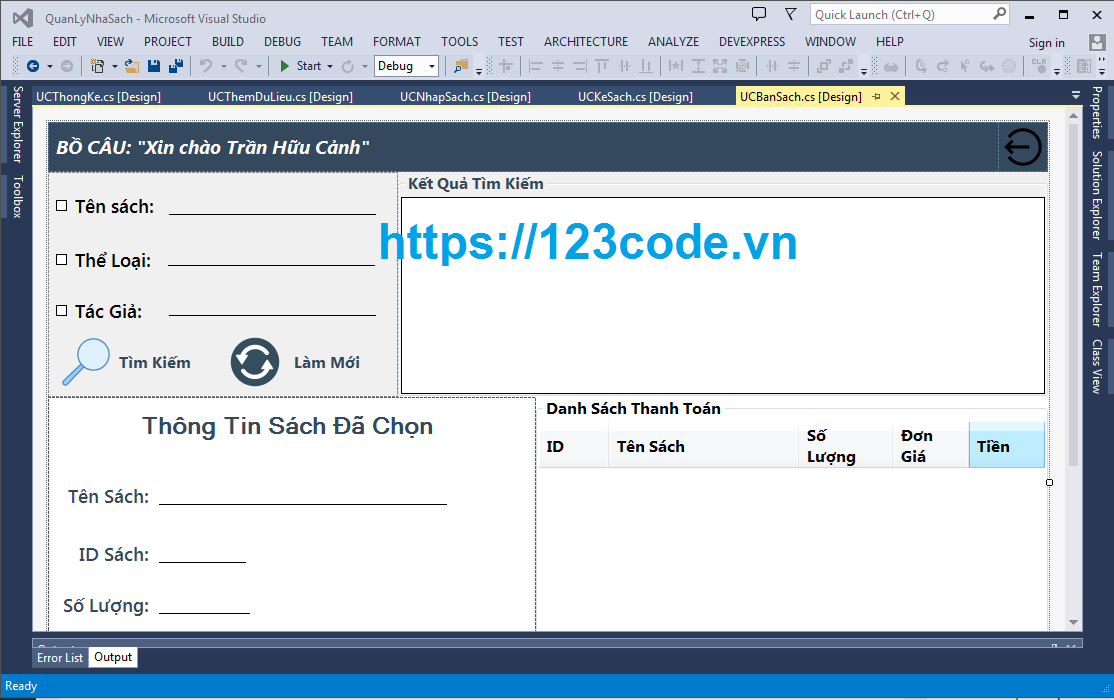Viewport: 1114px width, 700px height.
Task: Open the DEVEXPRESS menu
Action: (752, 41)
